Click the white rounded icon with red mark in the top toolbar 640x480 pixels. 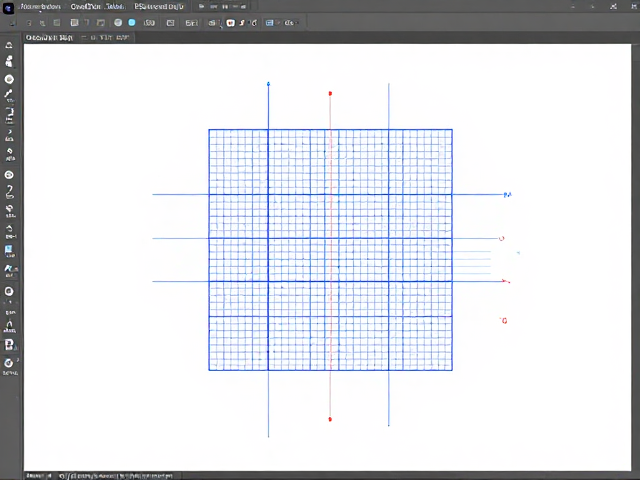click(231, 23)
